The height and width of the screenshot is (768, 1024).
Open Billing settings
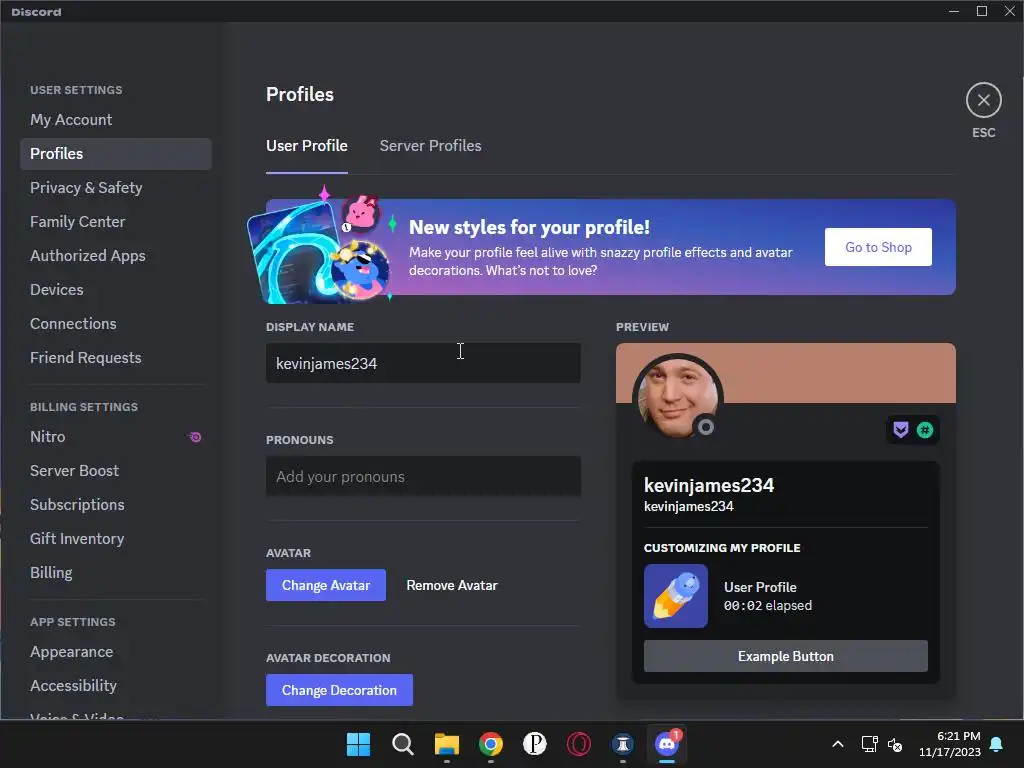click(116, 572)
